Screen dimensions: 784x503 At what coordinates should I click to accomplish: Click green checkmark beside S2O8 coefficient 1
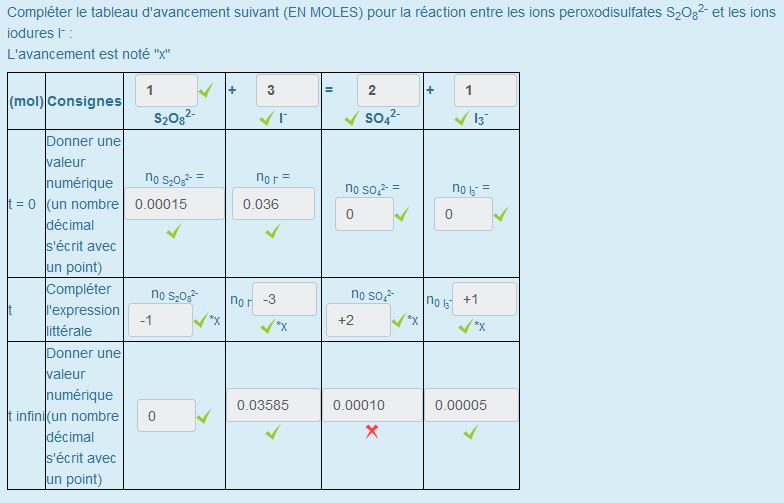(x=205, y=91)
